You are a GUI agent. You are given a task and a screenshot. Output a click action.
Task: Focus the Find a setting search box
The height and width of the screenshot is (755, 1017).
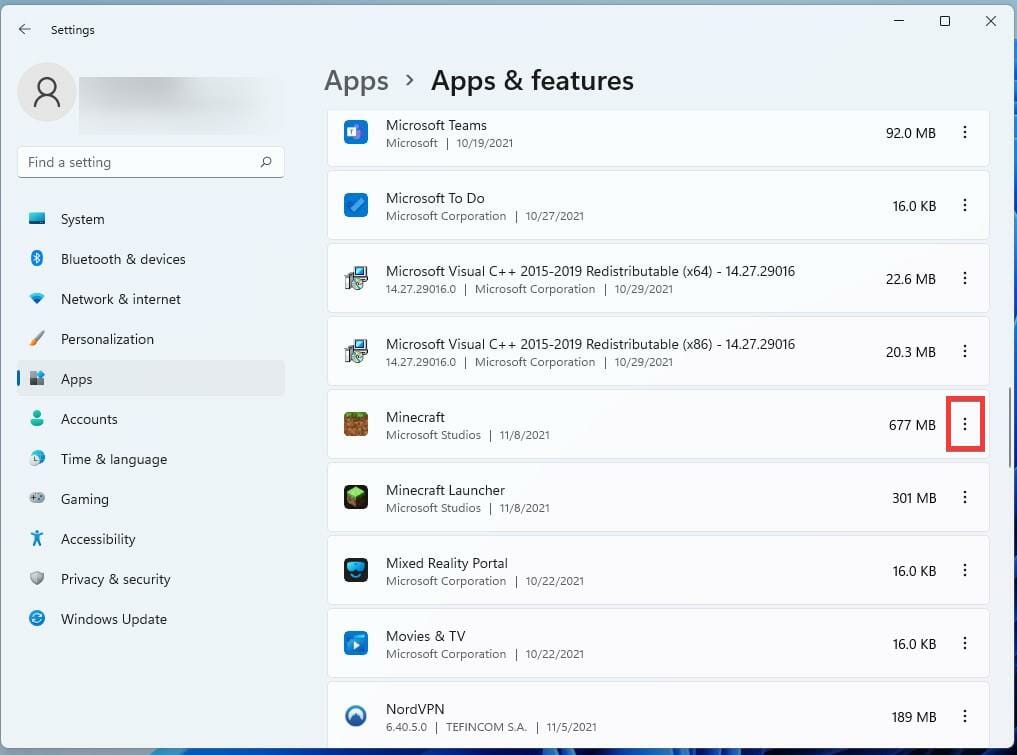click(150, 162)
